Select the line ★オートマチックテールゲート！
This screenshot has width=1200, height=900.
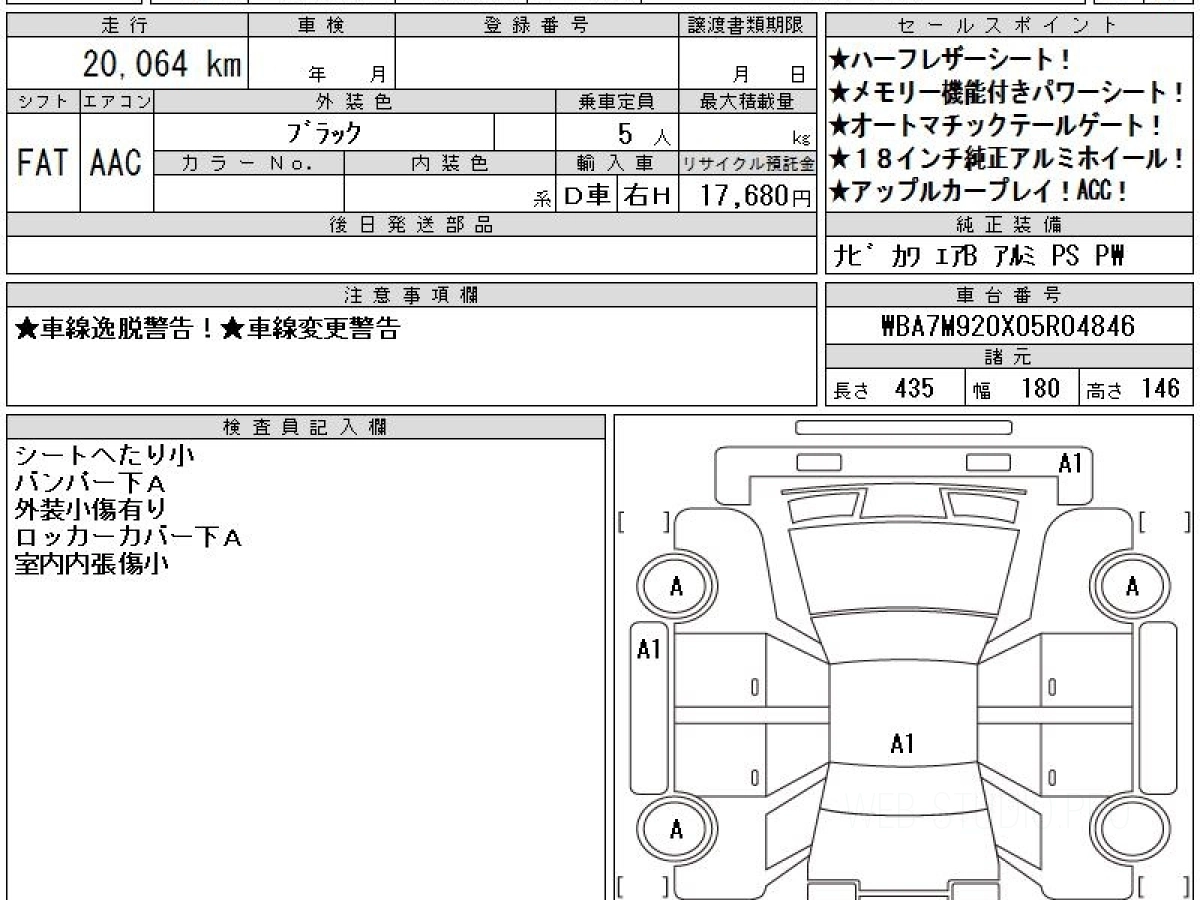997,126
